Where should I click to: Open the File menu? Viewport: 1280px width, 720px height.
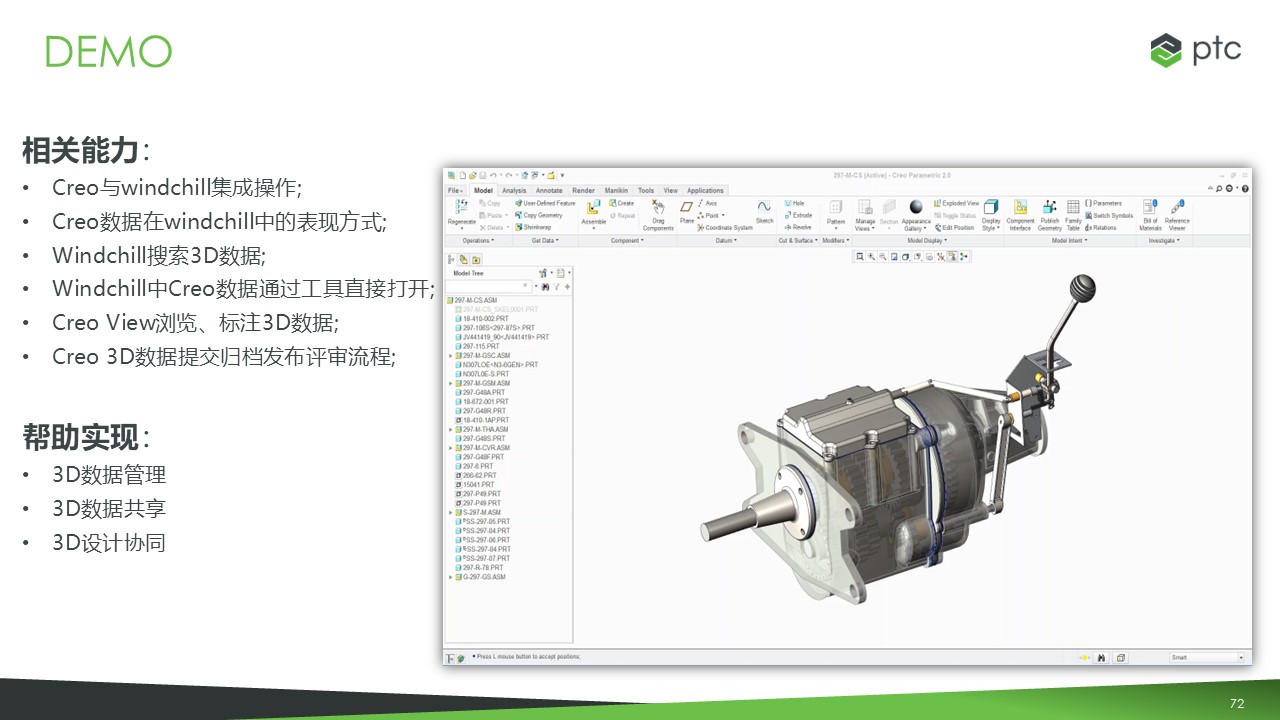pos(455,190)
